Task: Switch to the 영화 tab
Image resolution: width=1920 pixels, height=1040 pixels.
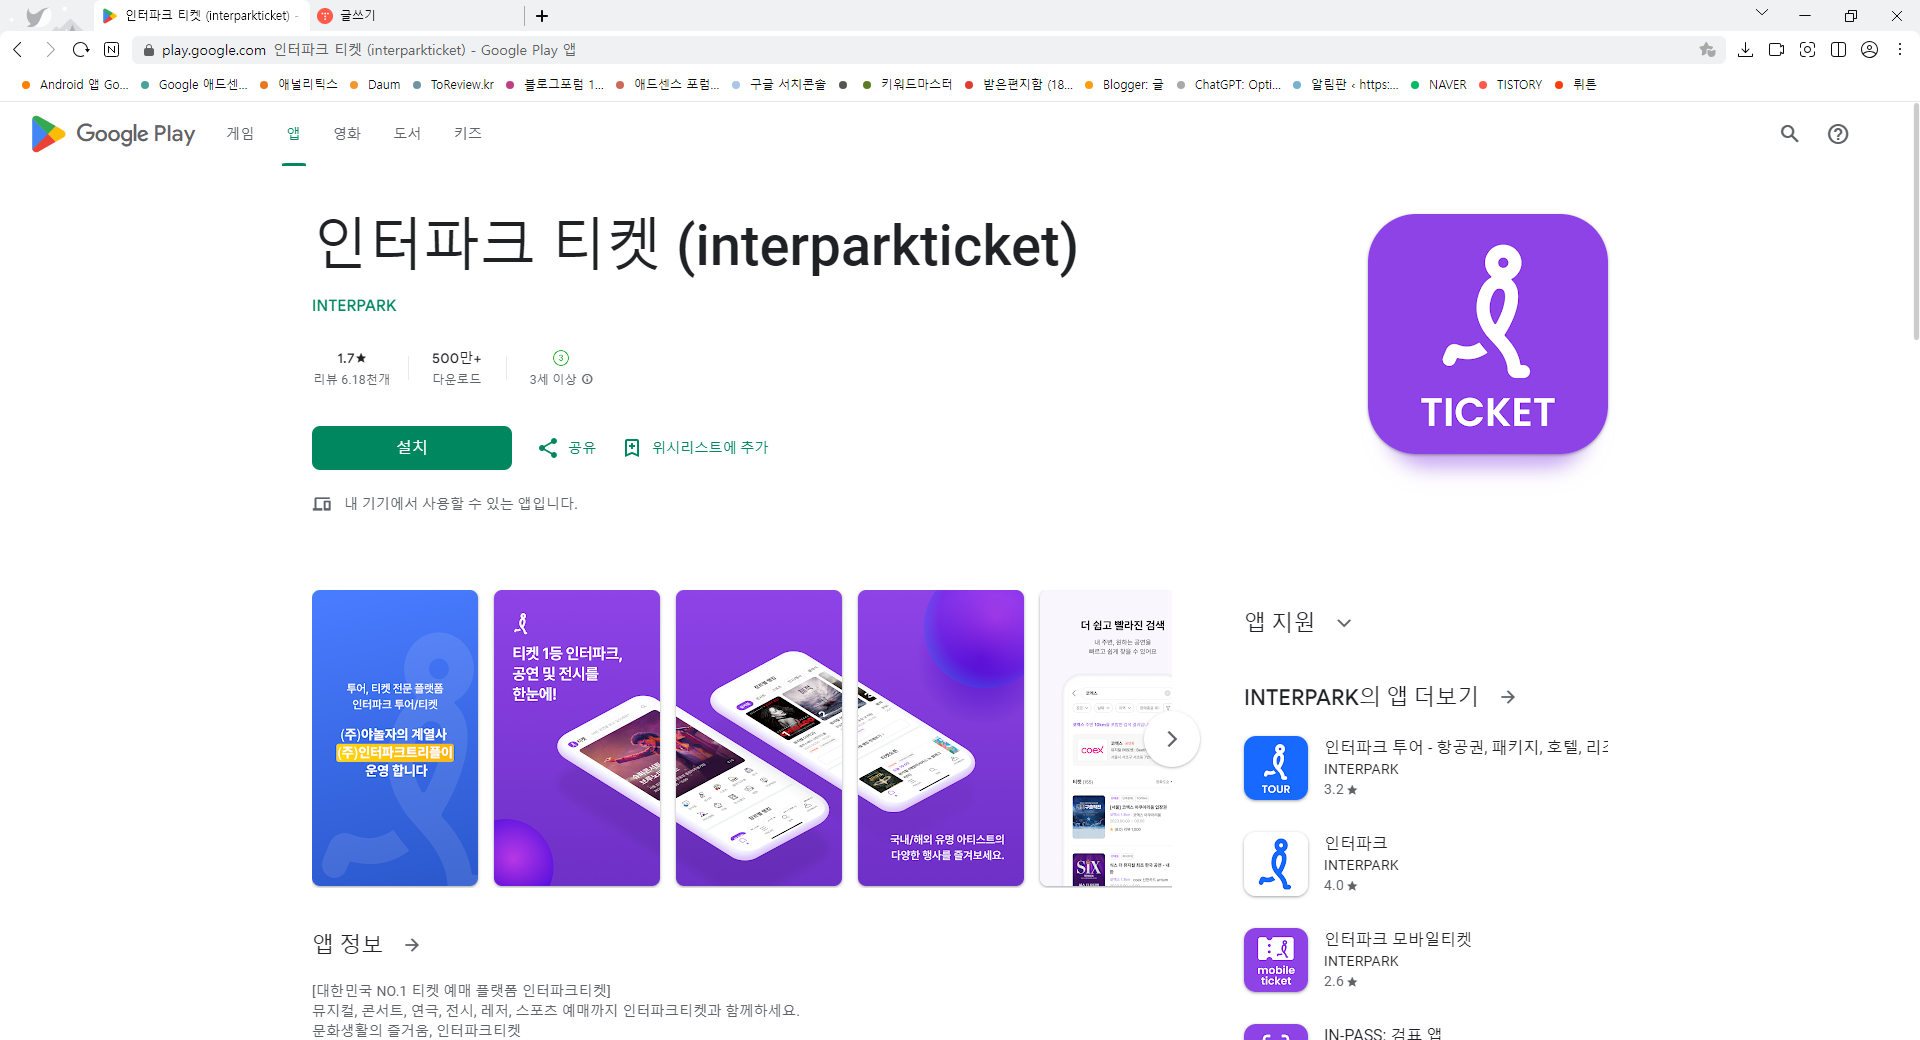Action: coord(346,133)
